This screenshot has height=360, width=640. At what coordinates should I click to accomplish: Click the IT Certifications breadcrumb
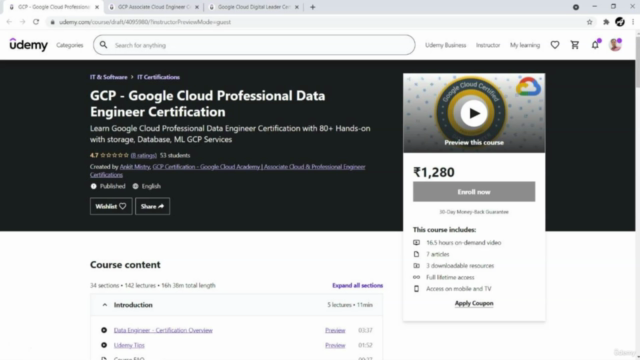click(158, 77)
